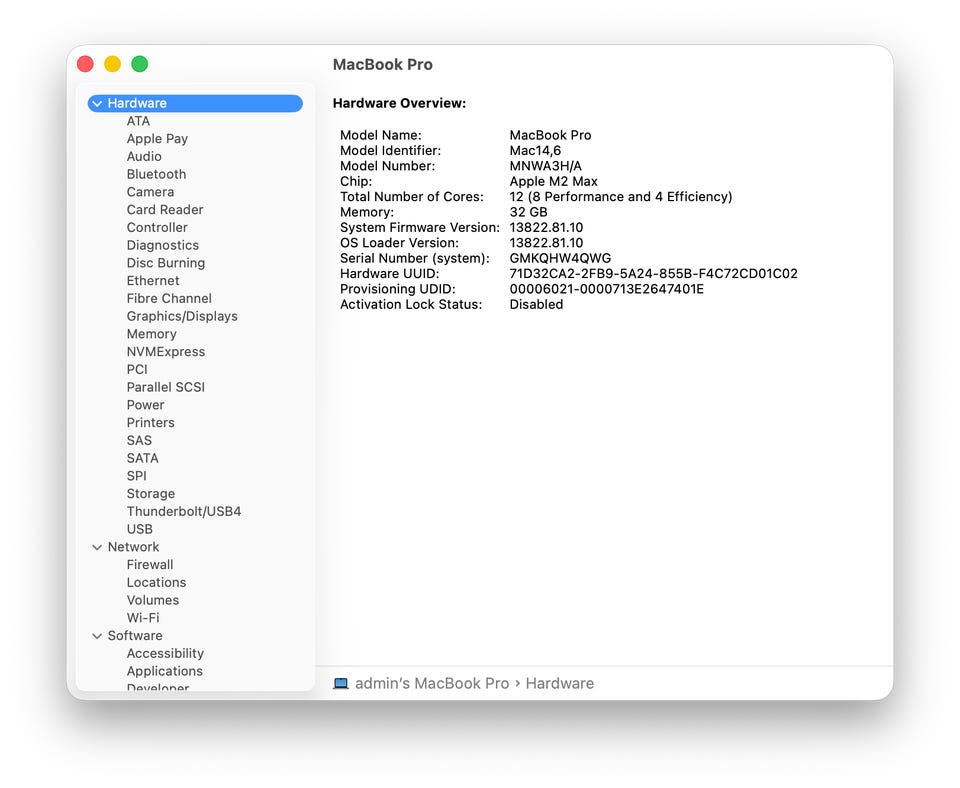This screenshot has height=788, width=960.
Task: Select the Memory sidebar item
Action: [151, 334]
